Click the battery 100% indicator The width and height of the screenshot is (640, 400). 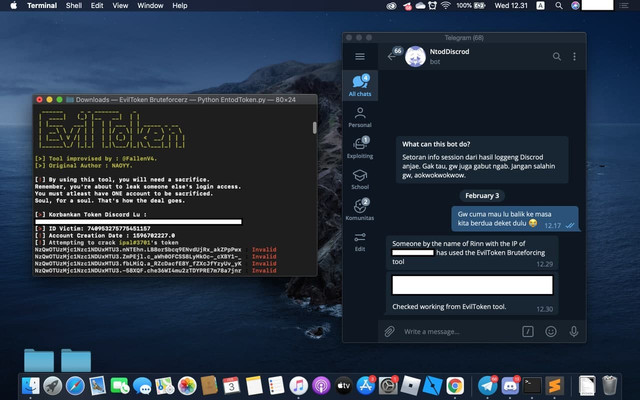pos(471,5)
